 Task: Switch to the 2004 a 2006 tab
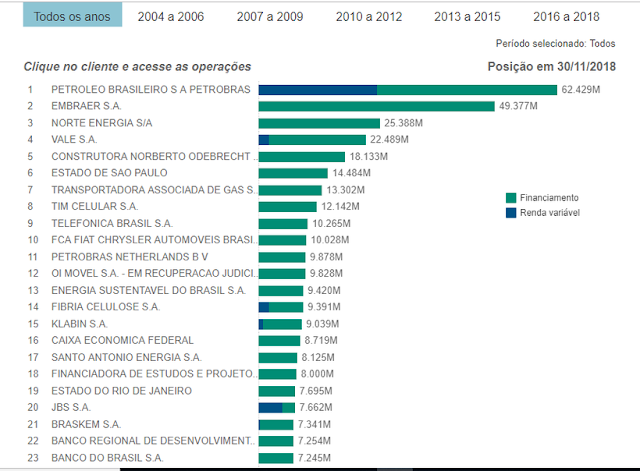click(171, 17)
